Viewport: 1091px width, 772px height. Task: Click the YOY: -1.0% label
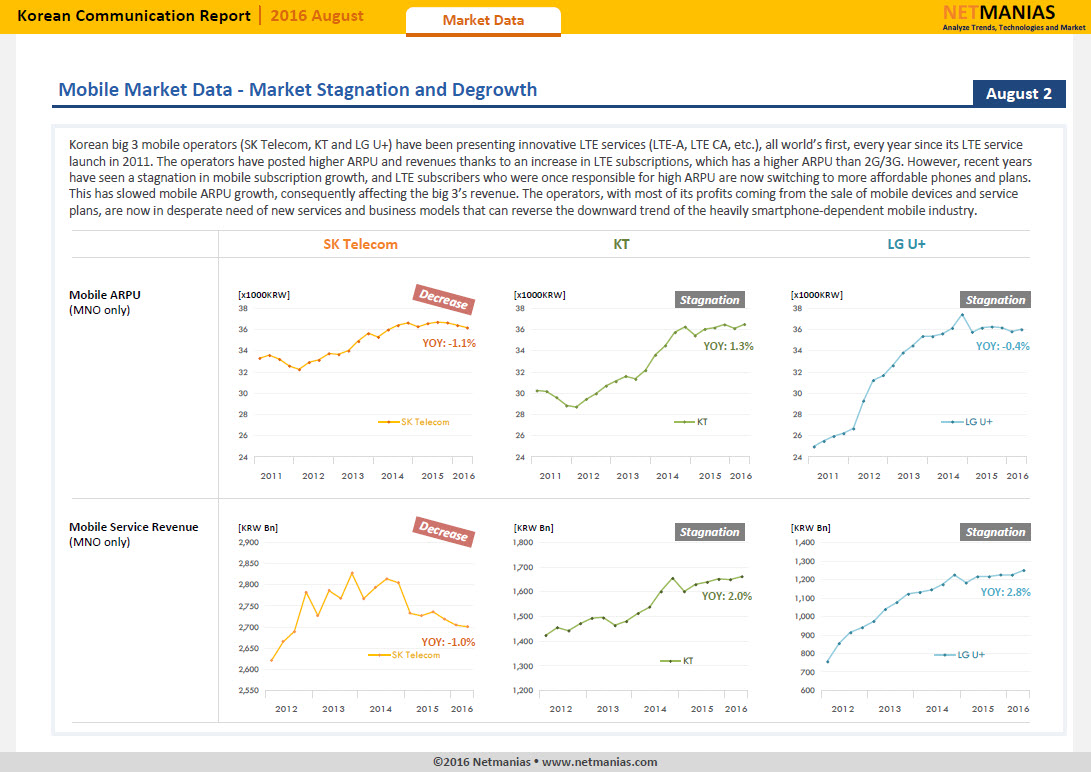coord(448,642)
